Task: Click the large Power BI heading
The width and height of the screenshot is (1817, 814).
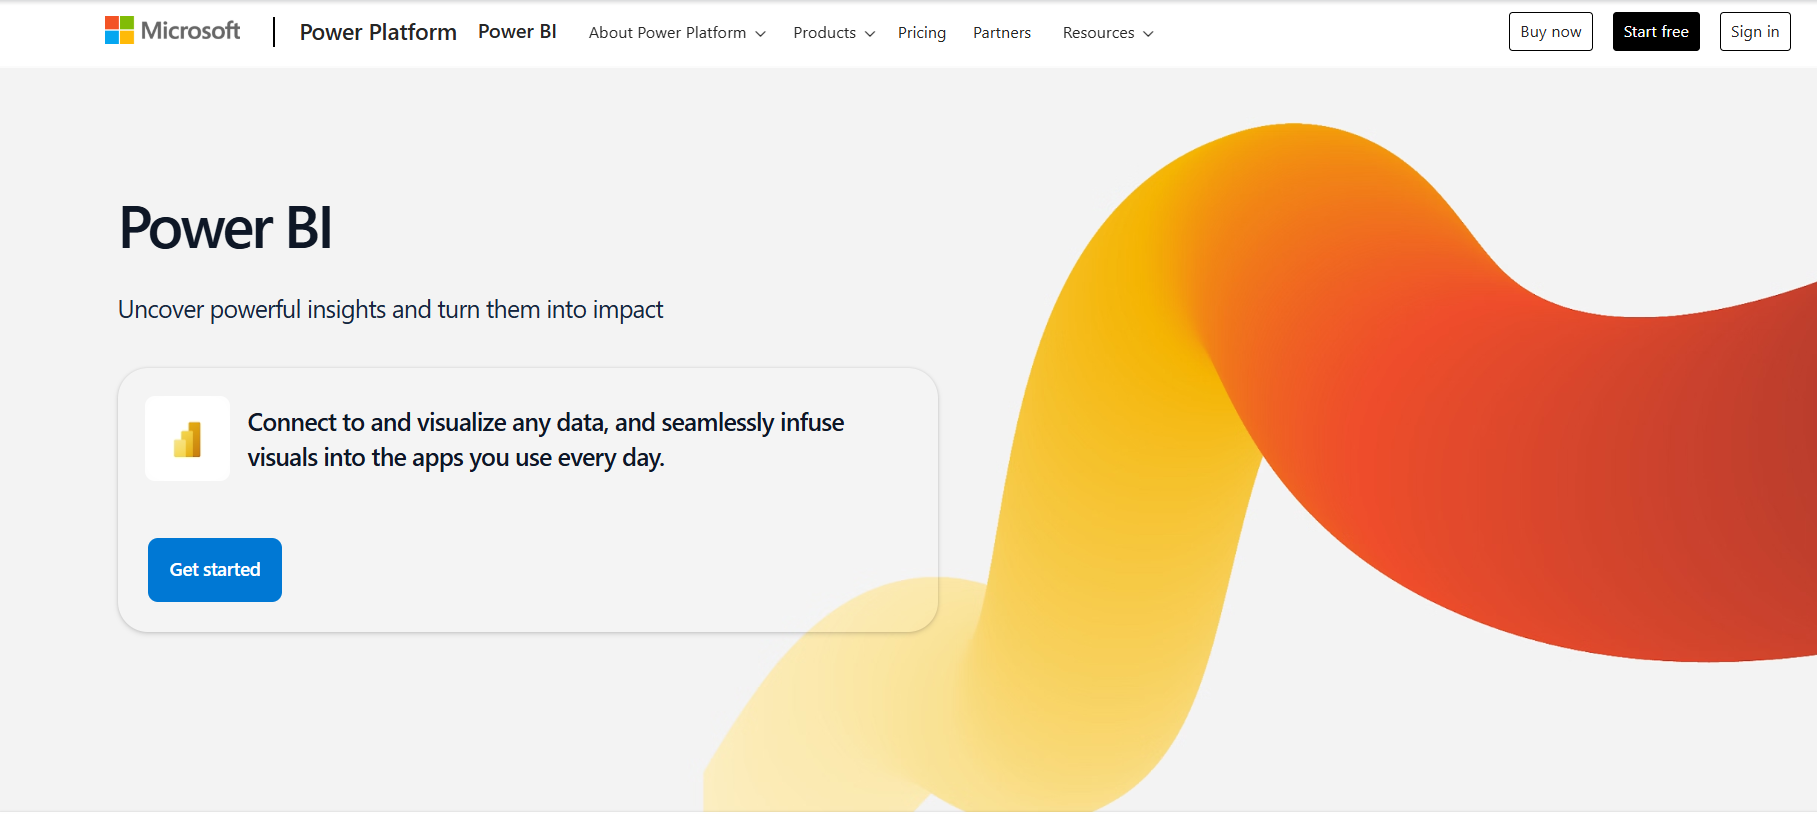Action: pyautogui.click(x=225, y=228)
